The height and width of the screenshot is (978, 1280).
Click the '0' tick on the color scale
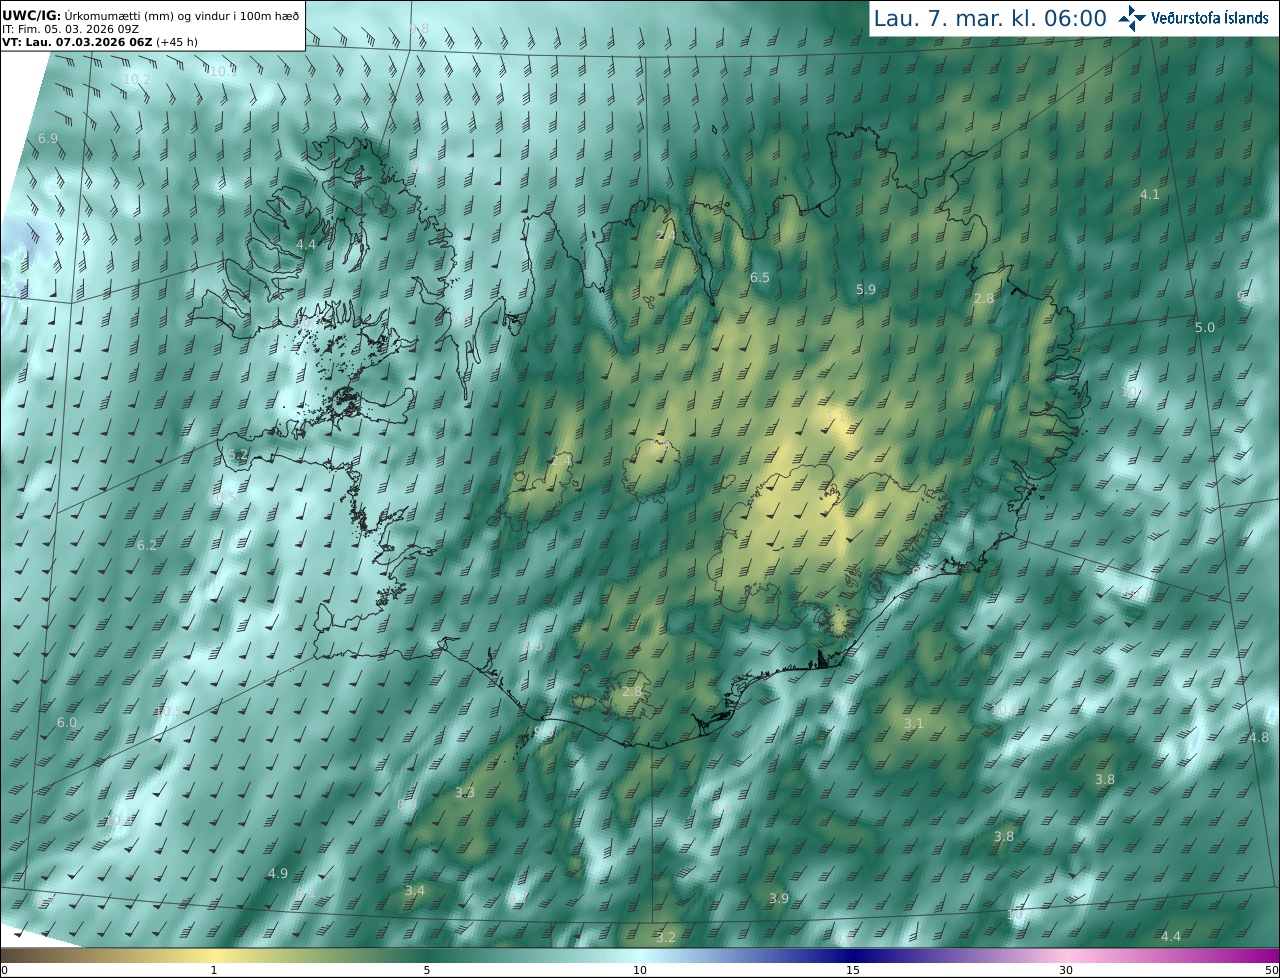(x=3, y=970)
